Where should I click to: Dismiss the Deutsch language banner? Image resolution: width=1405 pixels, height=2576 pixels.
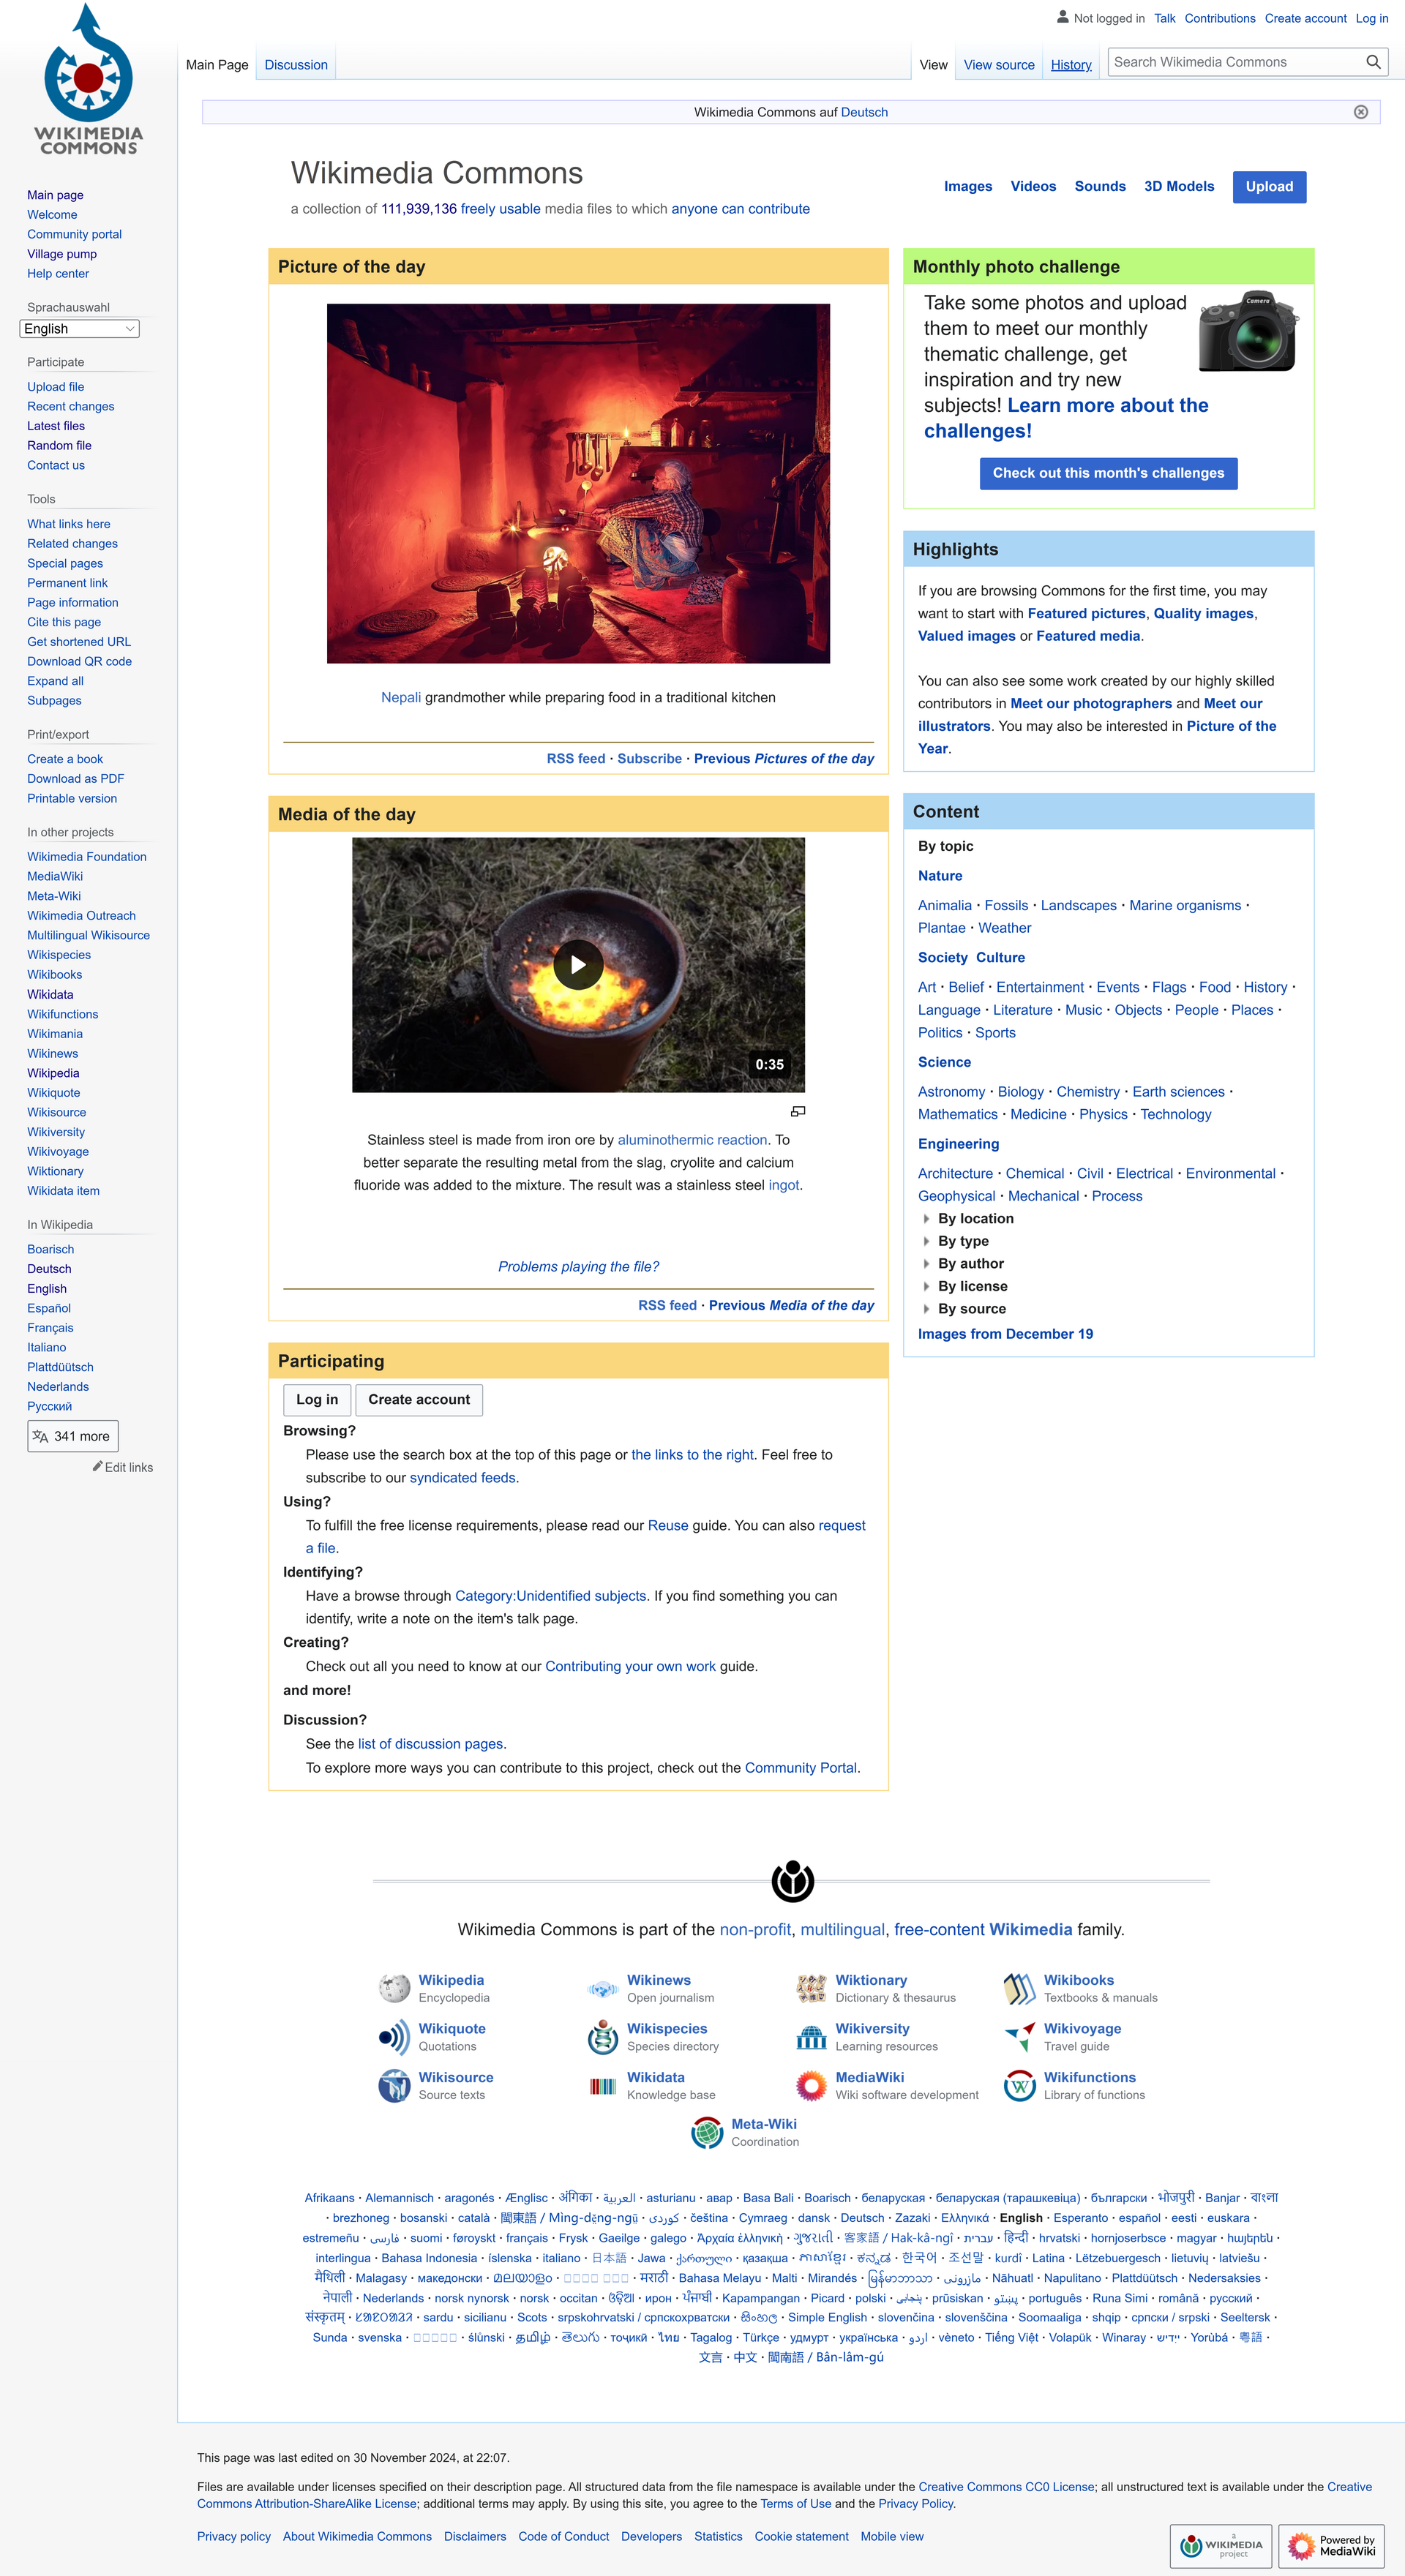click(1360, 112)
